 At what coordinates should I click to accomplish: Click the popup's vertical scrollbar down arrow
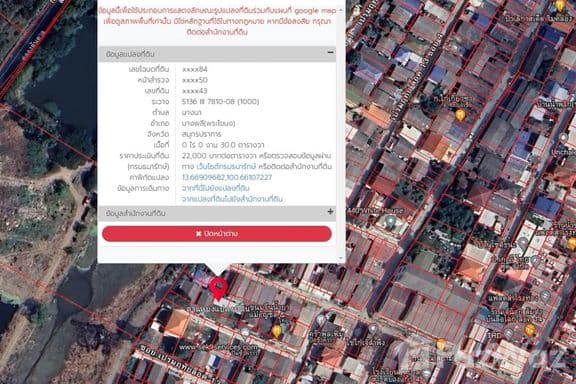341,258
